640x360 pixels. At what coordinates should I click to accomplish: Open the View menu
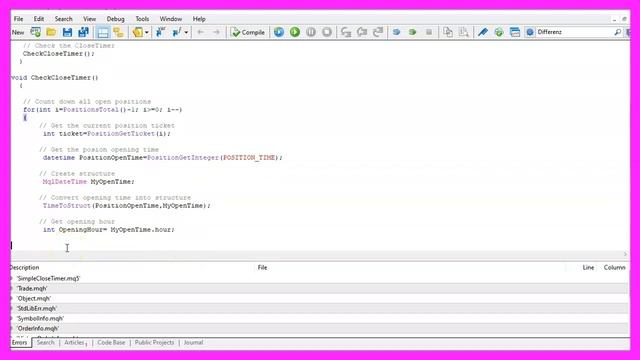(89, 19)
